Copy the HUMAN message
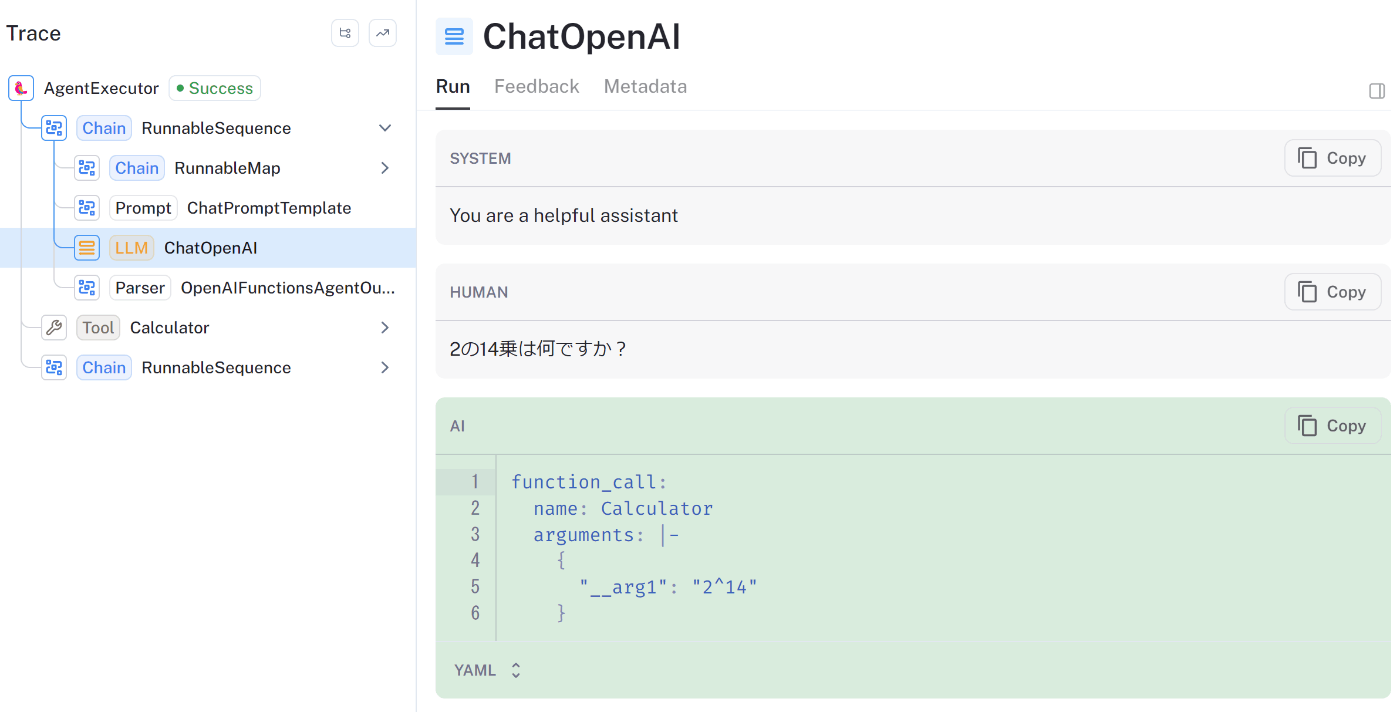The height and width of the screenshot is (712, 1400). tap(1332, 292)
